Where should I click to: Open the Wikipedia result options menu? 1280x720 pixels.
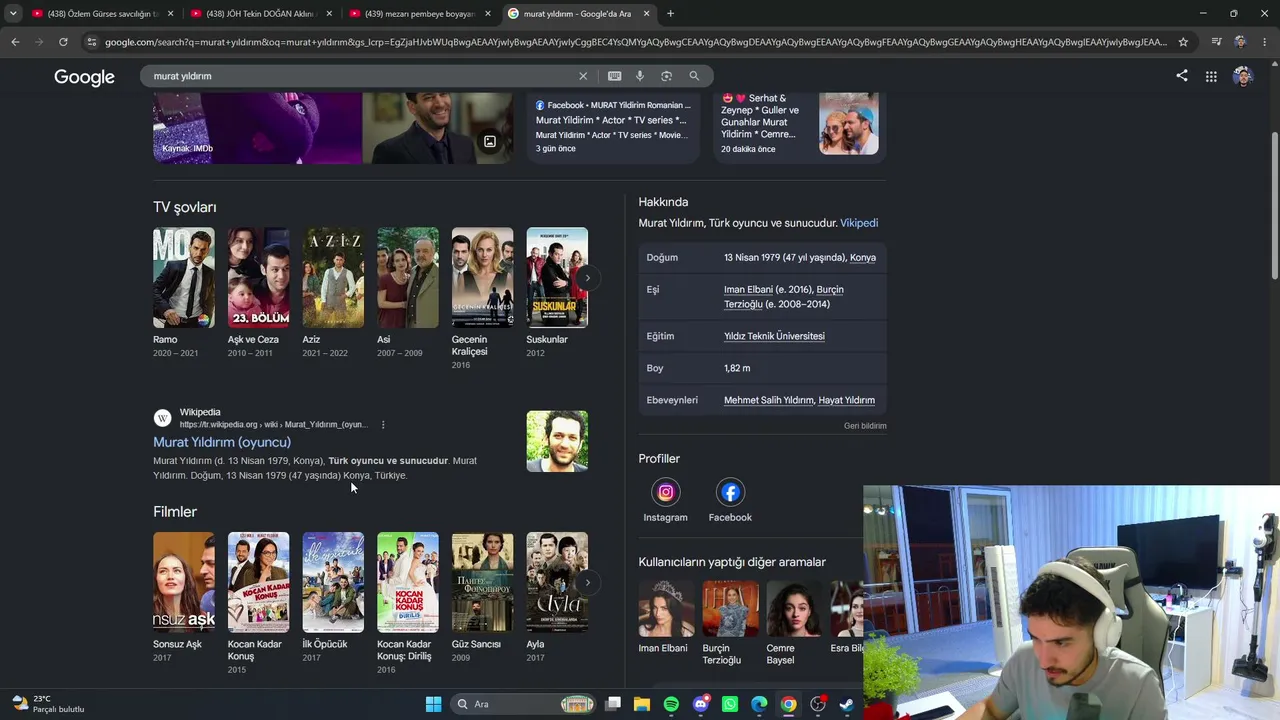(x=382, y=425)
